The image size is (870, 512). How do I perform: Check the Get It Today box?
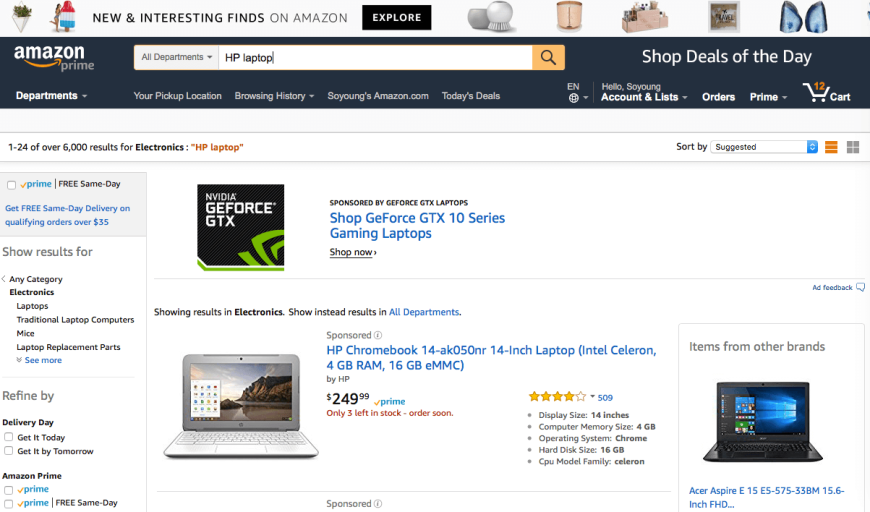[x=8, y=437]
